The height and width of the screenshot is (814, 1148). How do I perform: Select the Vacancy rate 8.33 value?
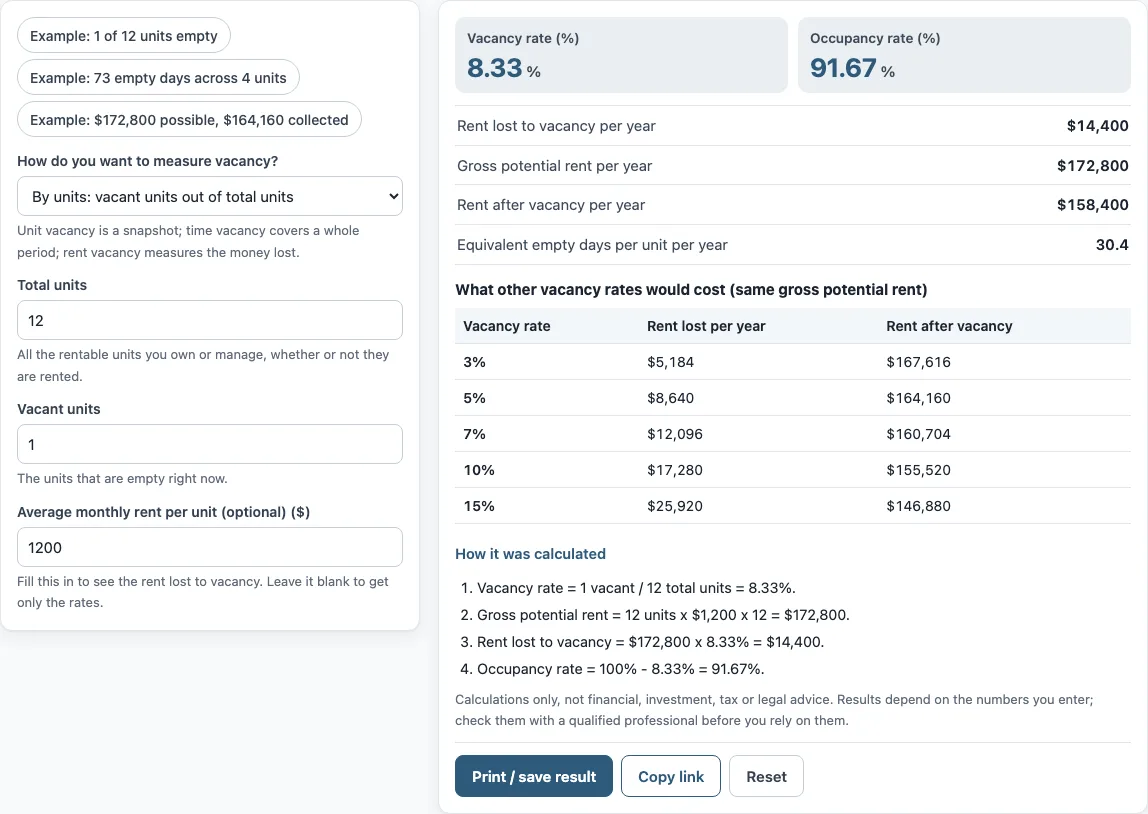(494, 68)
